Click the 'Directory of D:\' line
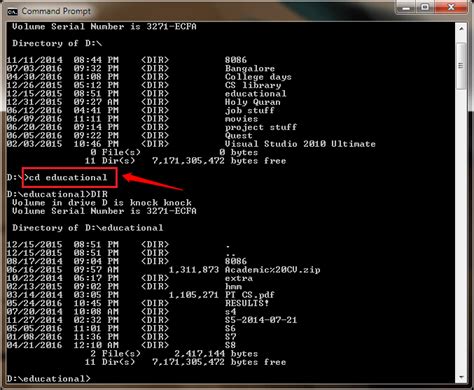This screenshot has width=474, height=390. 57,43
